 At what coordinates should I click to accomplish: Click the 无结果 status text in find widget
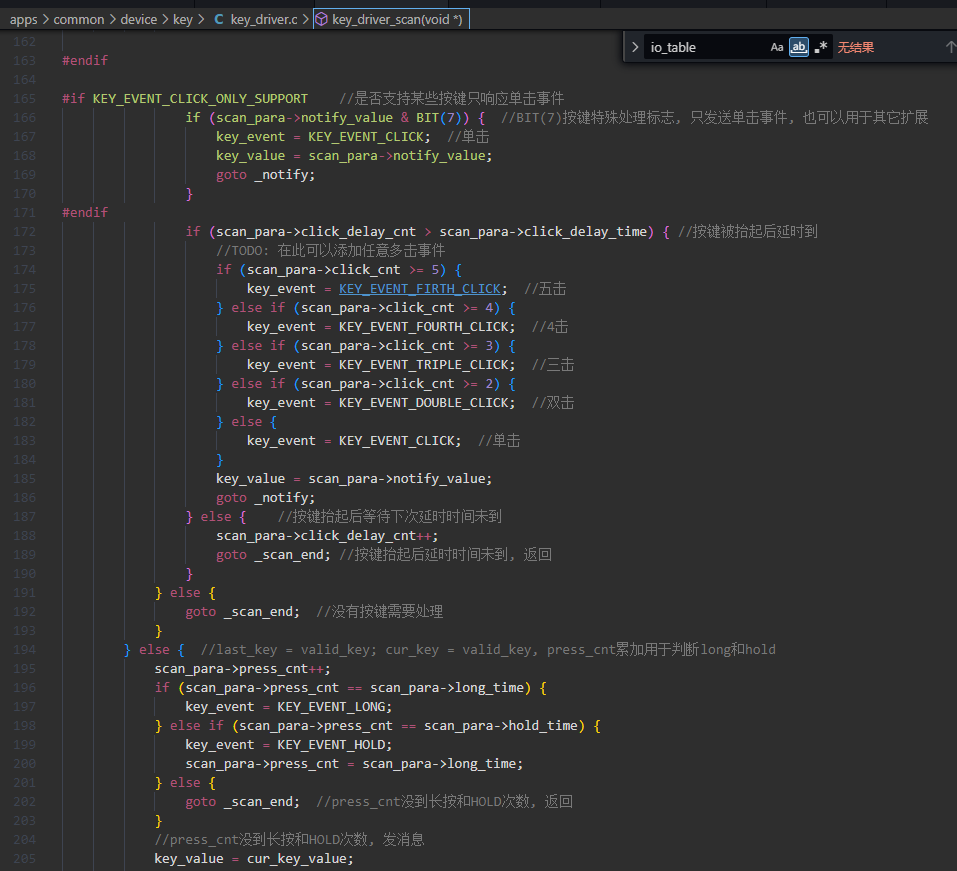856,47
